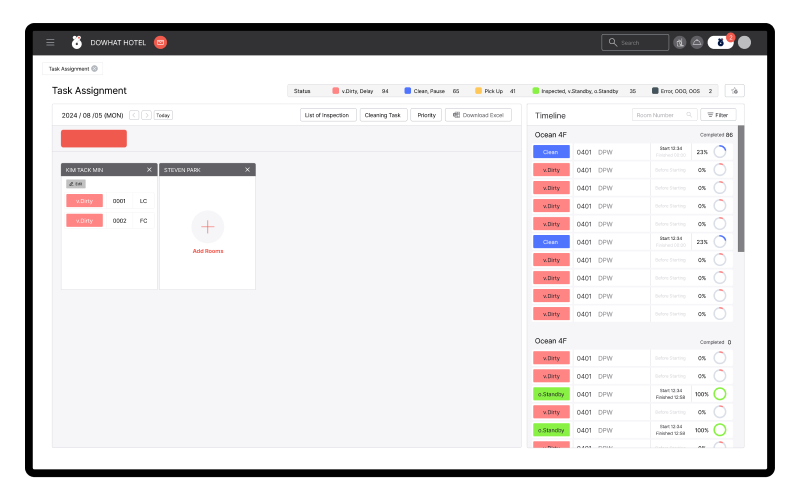Image resolution: width=800 pixels, height=500 pixels.
Task: Click the Priority button
Action: tap(427, 115)
